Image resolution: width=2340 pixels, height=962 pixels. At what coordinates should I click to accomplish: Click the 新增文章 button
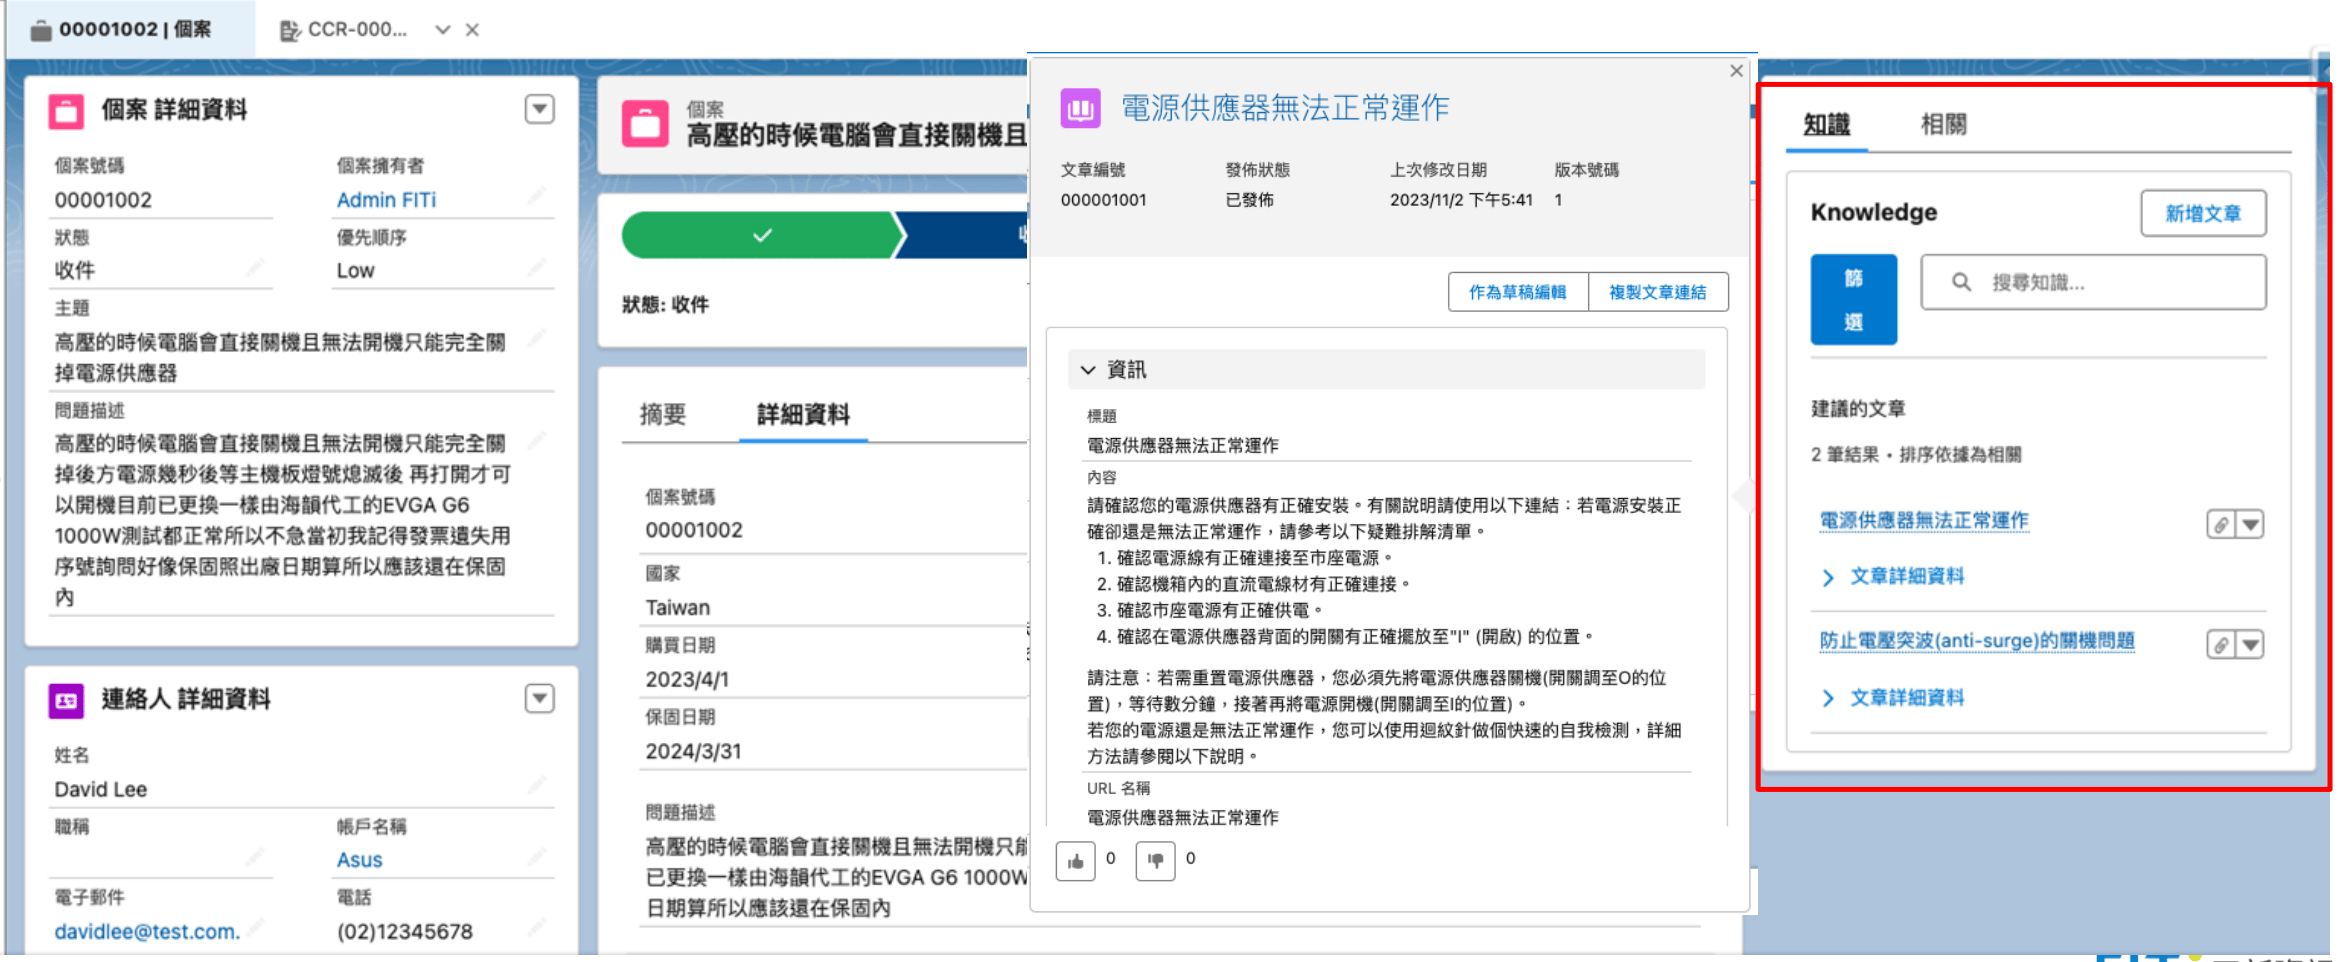(2204, 213)
